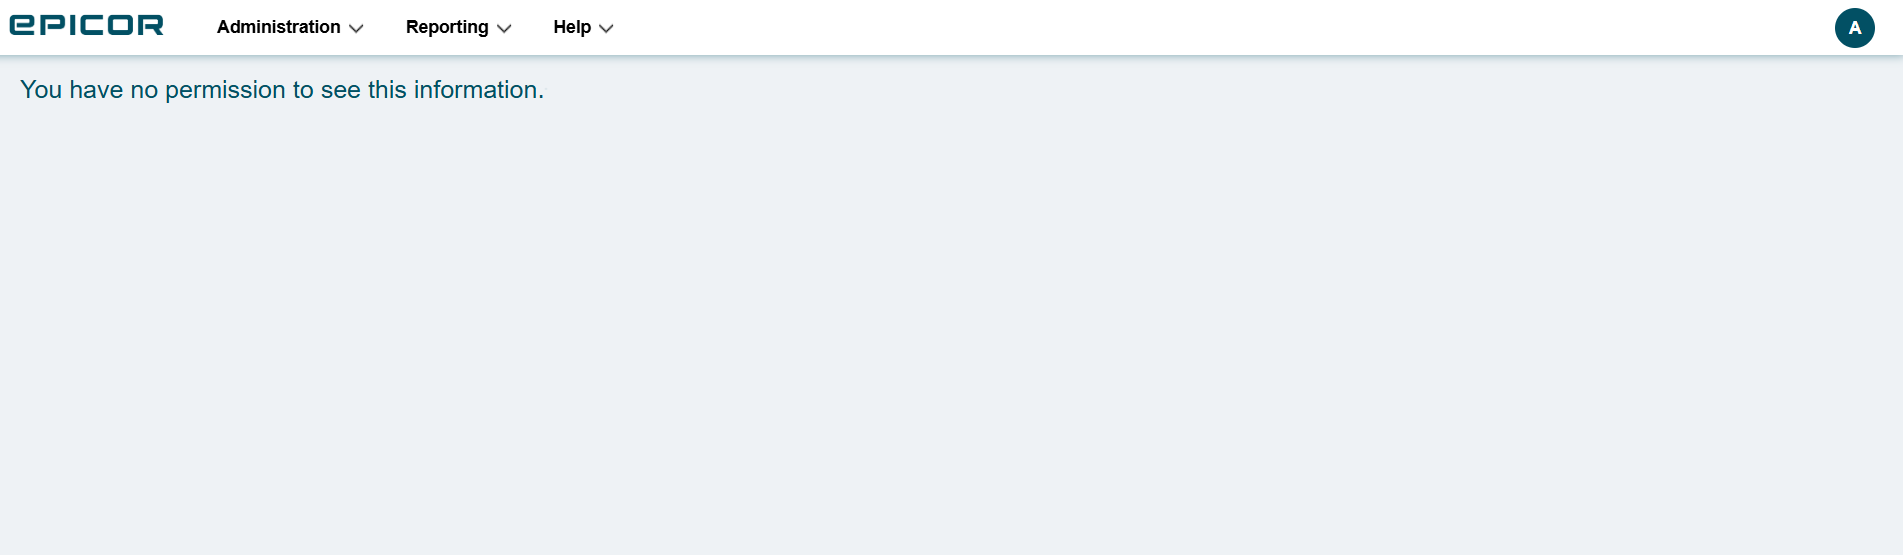Click the Help label in navbar

(x=572, y=27)
